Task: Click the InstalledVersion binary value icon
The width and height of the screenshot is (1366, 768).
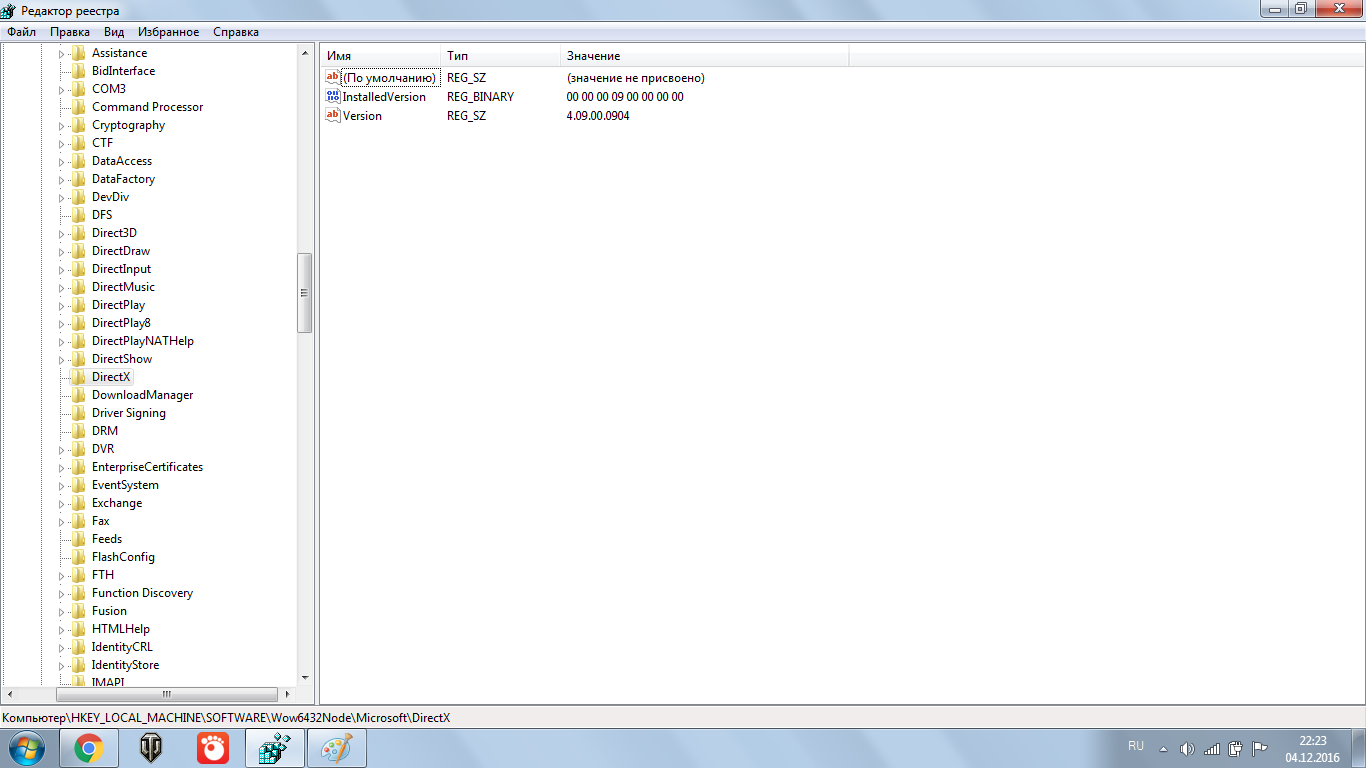Action: 333,97
